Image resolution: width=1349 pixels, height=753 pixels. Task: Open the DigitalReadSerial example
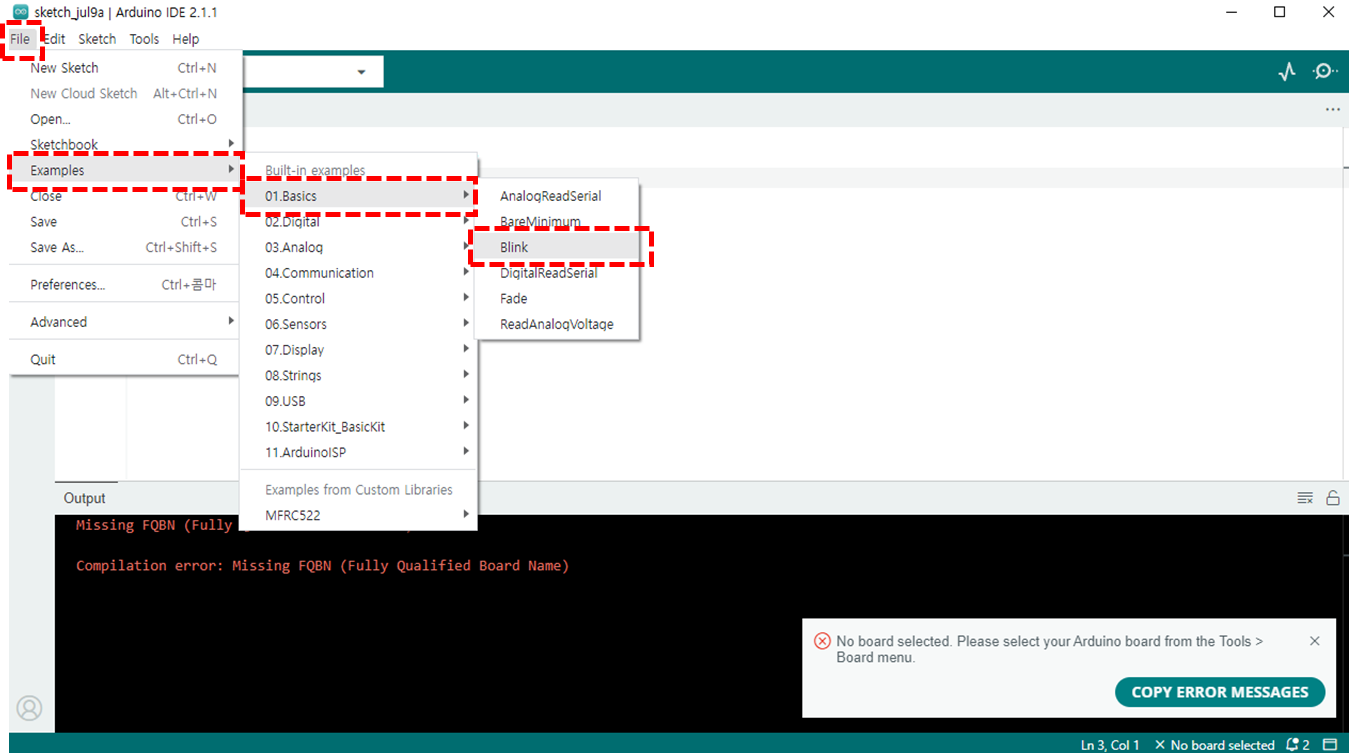558,273
